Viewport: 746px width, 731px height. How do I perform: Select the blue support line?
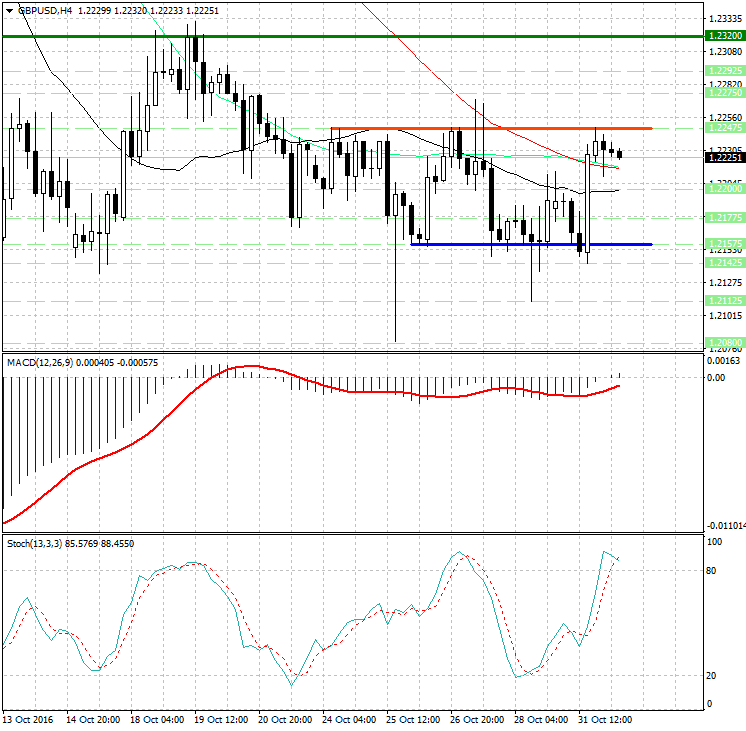[530, 244]
